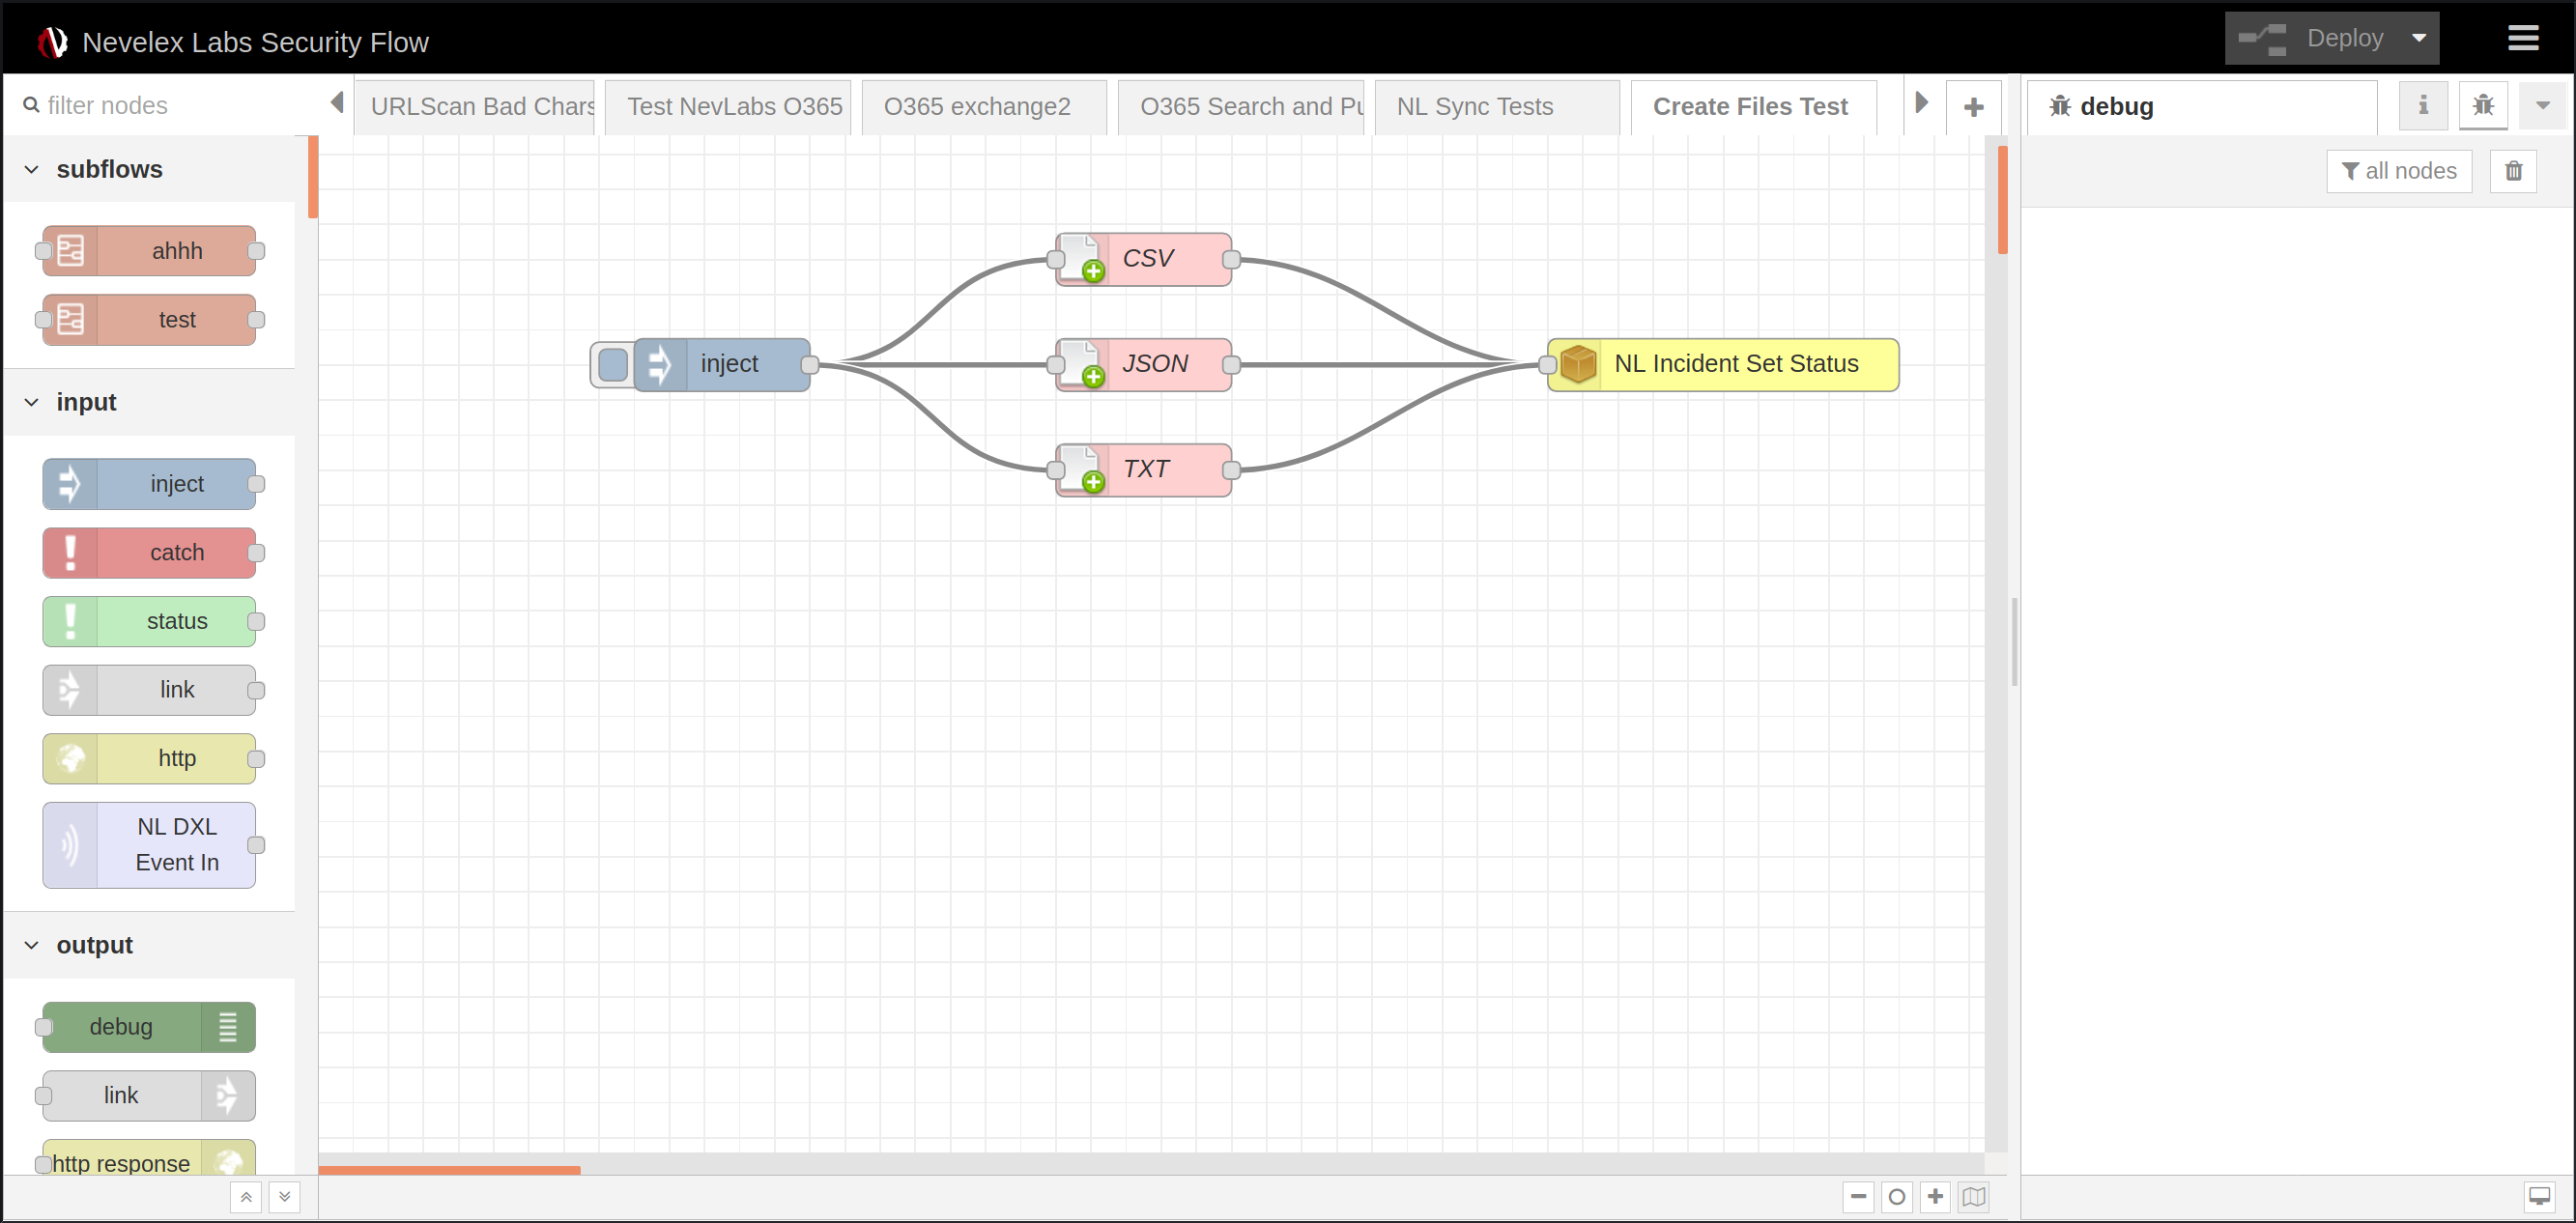Reset zoom with the circle icon
Image resolution: width=2576 pixels, height=1223 pixels.
(x=1896, y=1196)
